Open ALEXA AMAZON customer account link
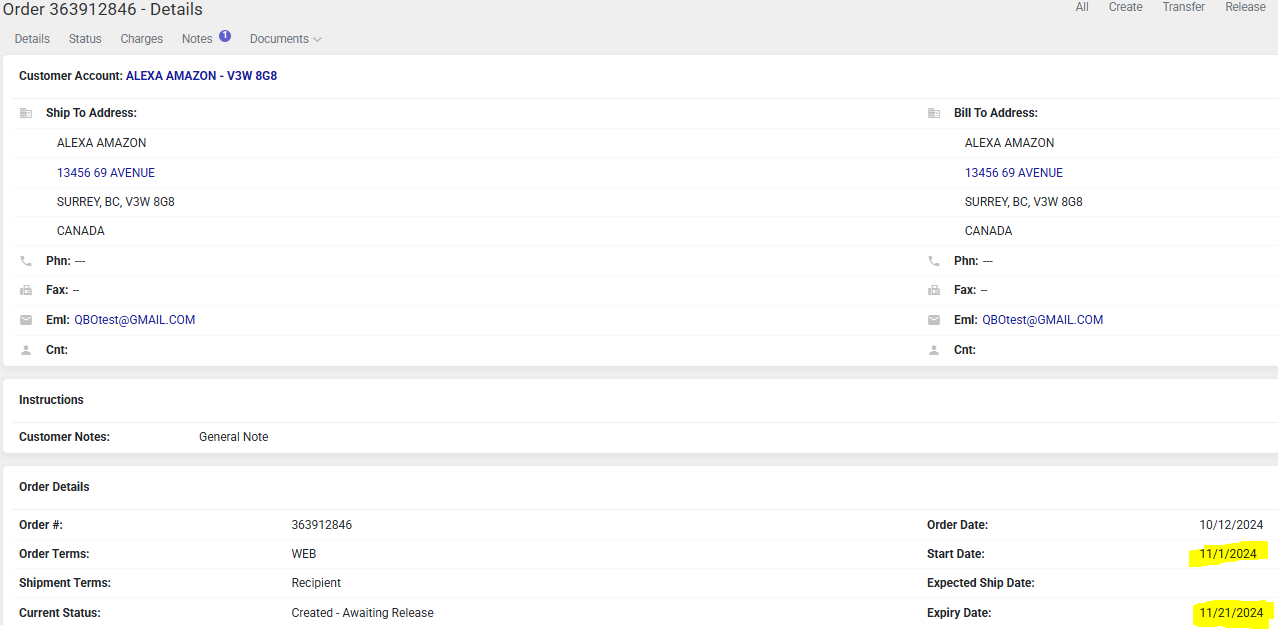The image size is (1278, 629). click(x=201, y=76)
